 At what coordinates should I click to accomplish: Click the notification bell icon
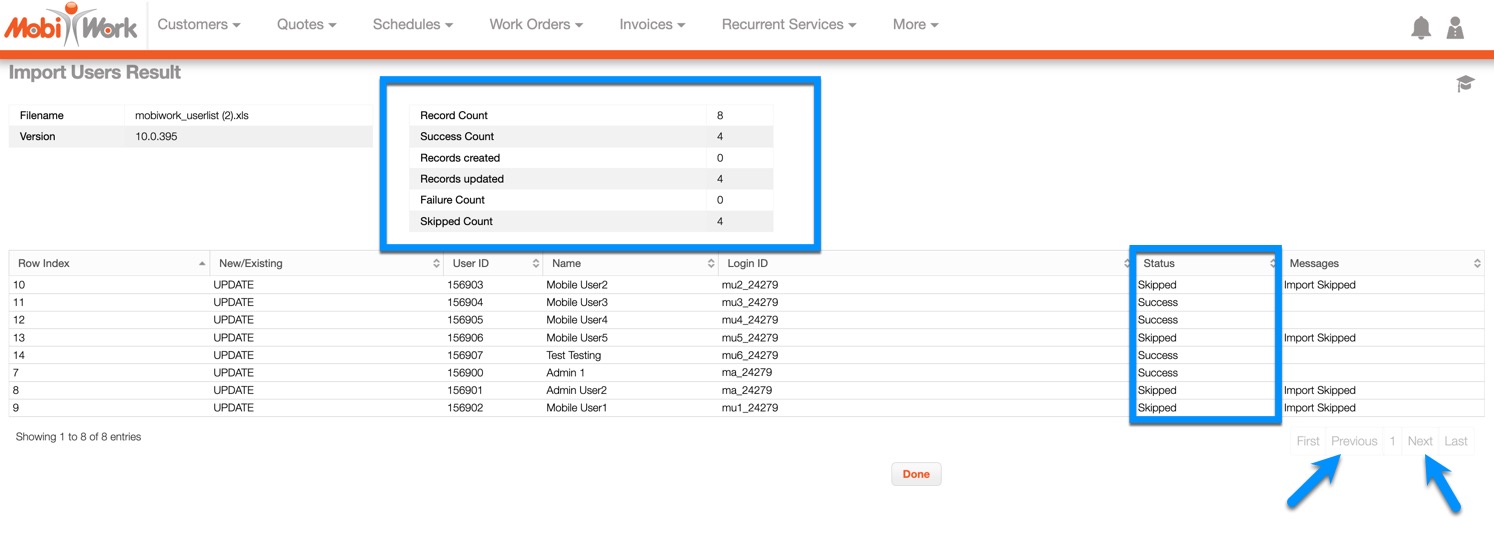tap(1420, 28)
